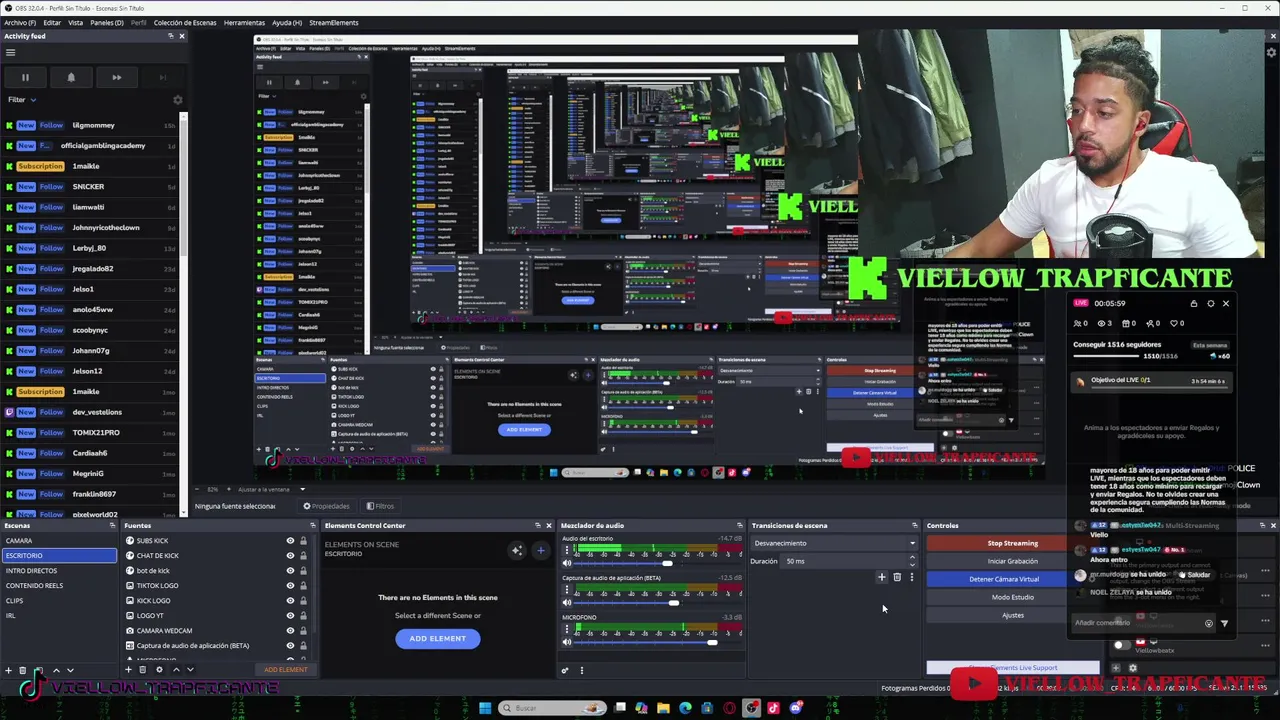This screenshot has width=1280, height=720.
Task: Remove selected source with trash icon
Action: click(x=143, y=670)
